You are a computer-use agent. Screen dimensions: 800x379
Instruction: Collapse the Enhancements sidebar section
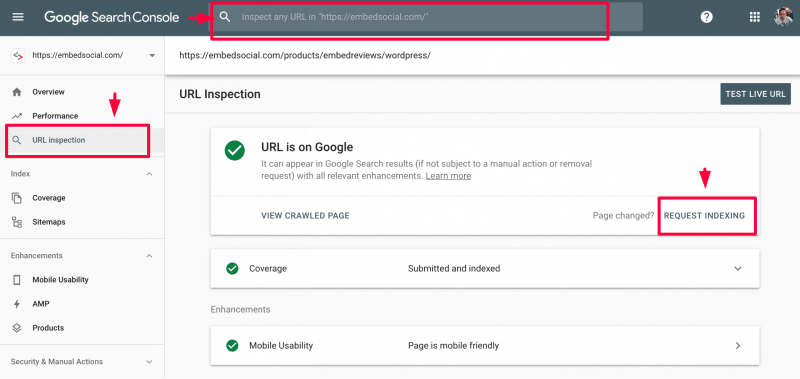(149, 256)
